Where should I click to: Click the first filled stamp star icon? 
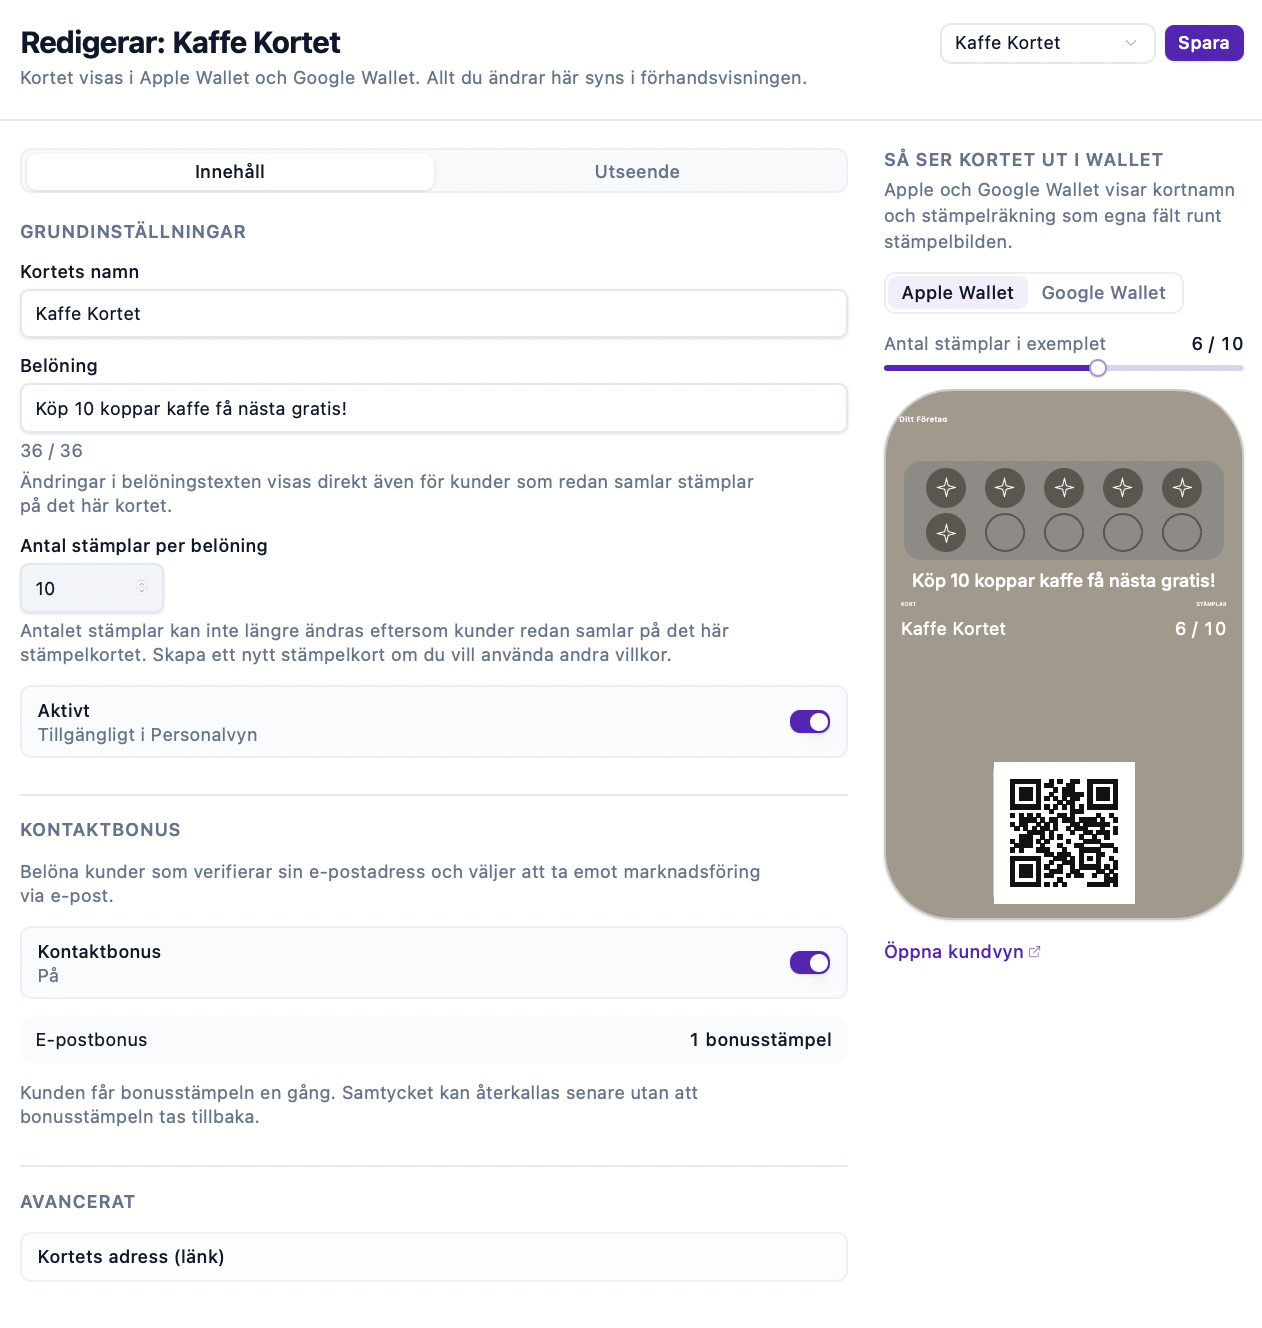pyautogui.click(x=946, y=488)
